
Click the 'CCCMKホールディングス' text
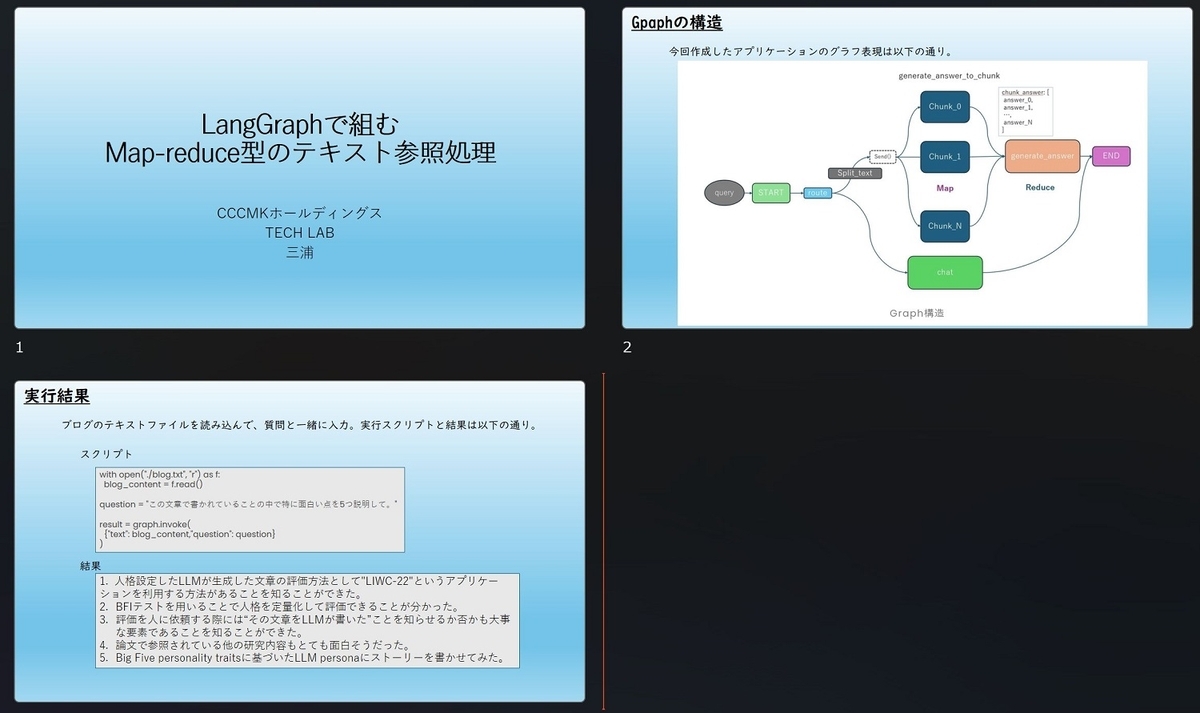click(x=300, y=214)
